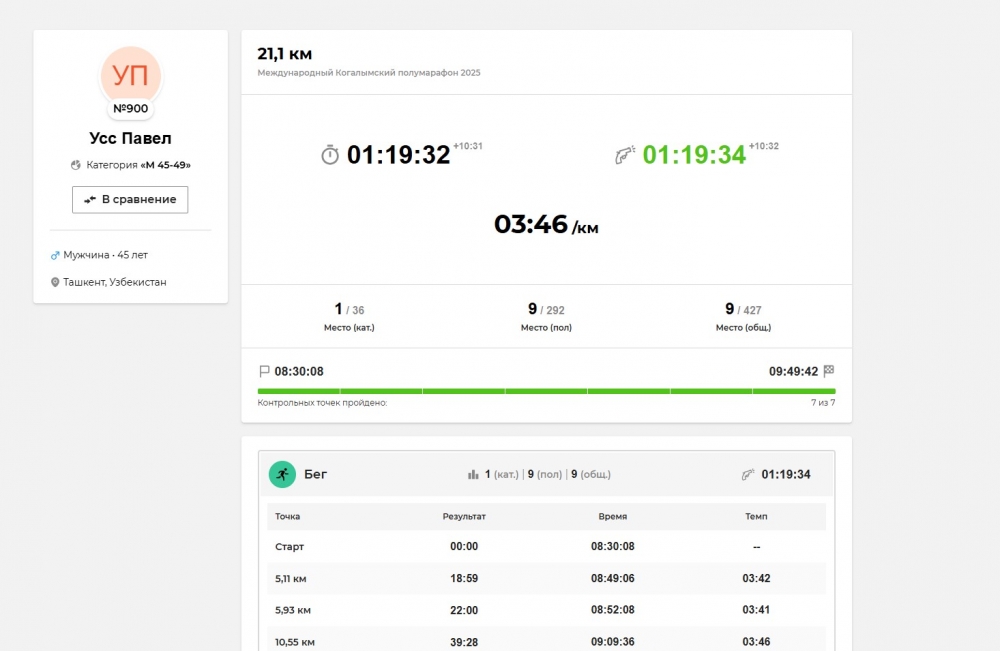This screenshot has height=651, width=1000.
Task: Click the green running man icon
Action: [282, 474]
